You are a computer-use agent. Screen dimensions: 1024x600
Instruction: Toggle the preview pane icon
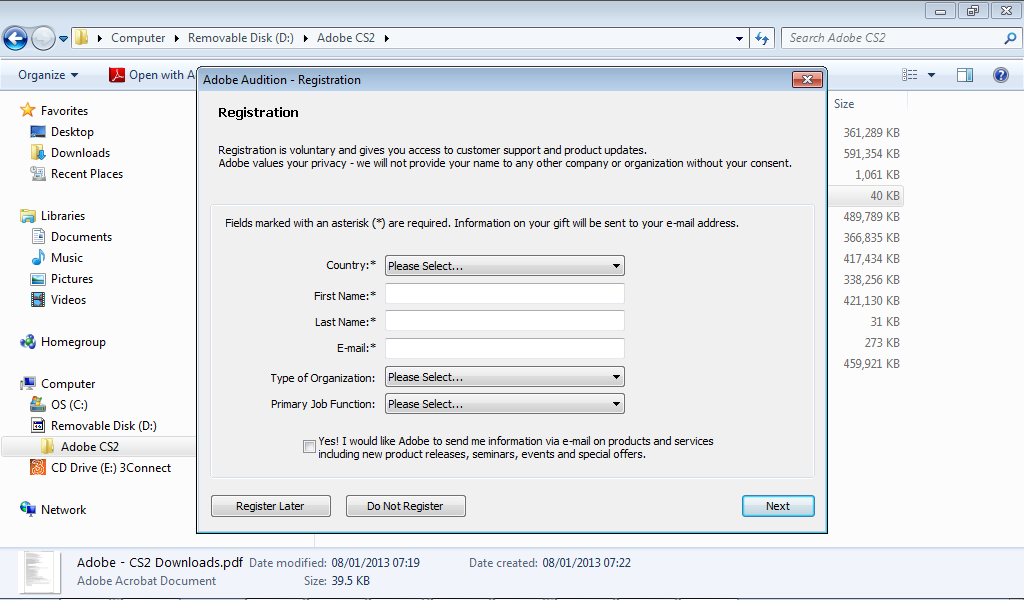pyautogui.click(x=965, y=75)
